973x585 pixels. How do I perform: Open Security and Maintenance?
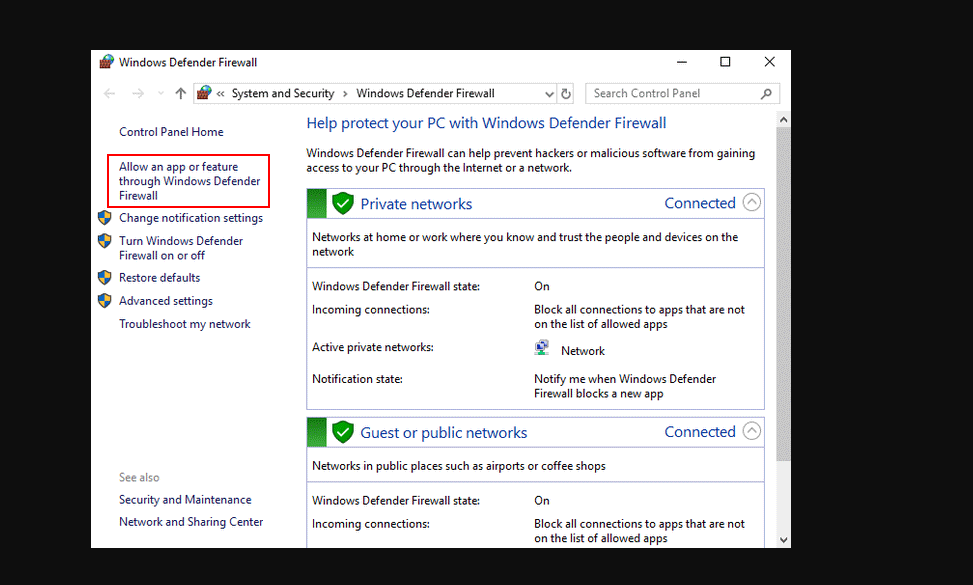[x=185, y=499]
